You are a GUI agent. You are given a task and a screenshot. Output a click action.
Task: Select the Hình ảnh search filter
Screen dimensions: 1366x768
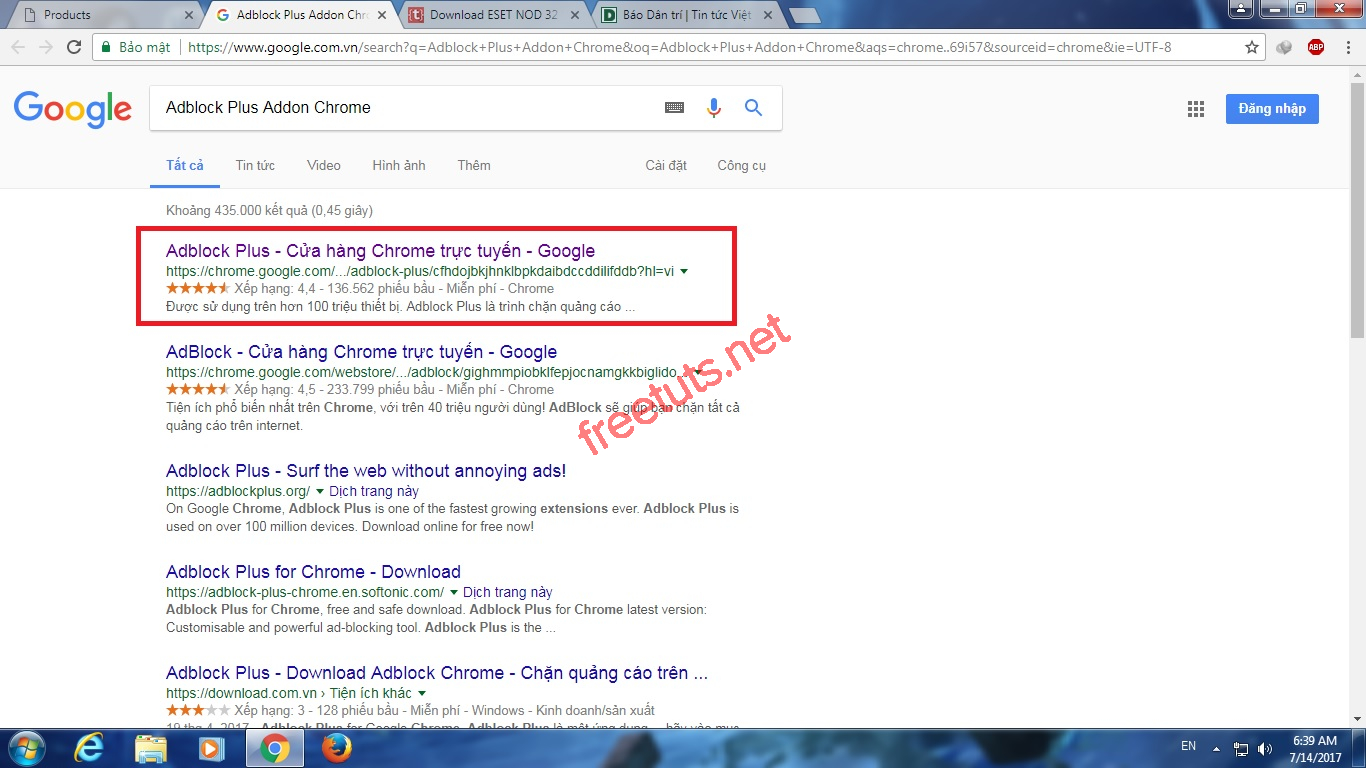tap(399, 165)
